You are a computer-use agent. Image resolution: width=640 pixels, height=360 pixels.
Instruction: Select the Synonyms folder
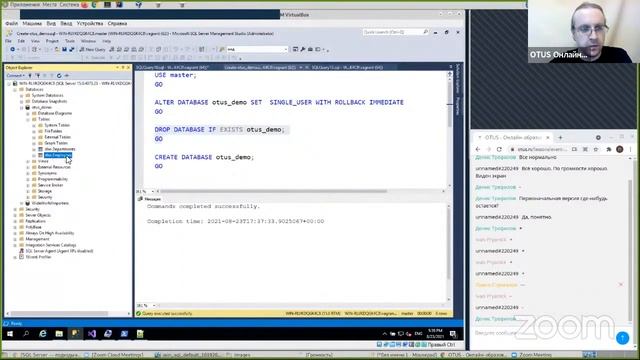click(x=47, y=173)
